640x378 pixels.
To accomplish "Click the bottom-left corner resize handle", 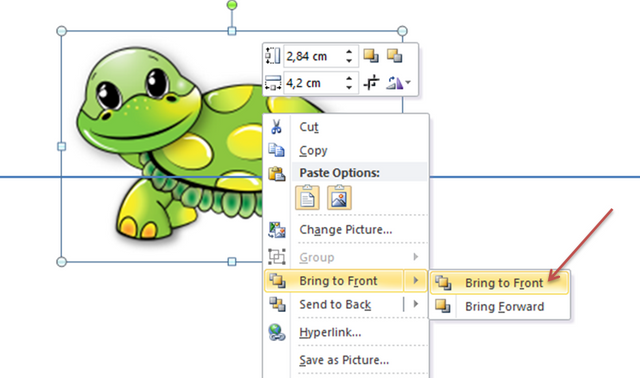I will (x=61, y=262).
